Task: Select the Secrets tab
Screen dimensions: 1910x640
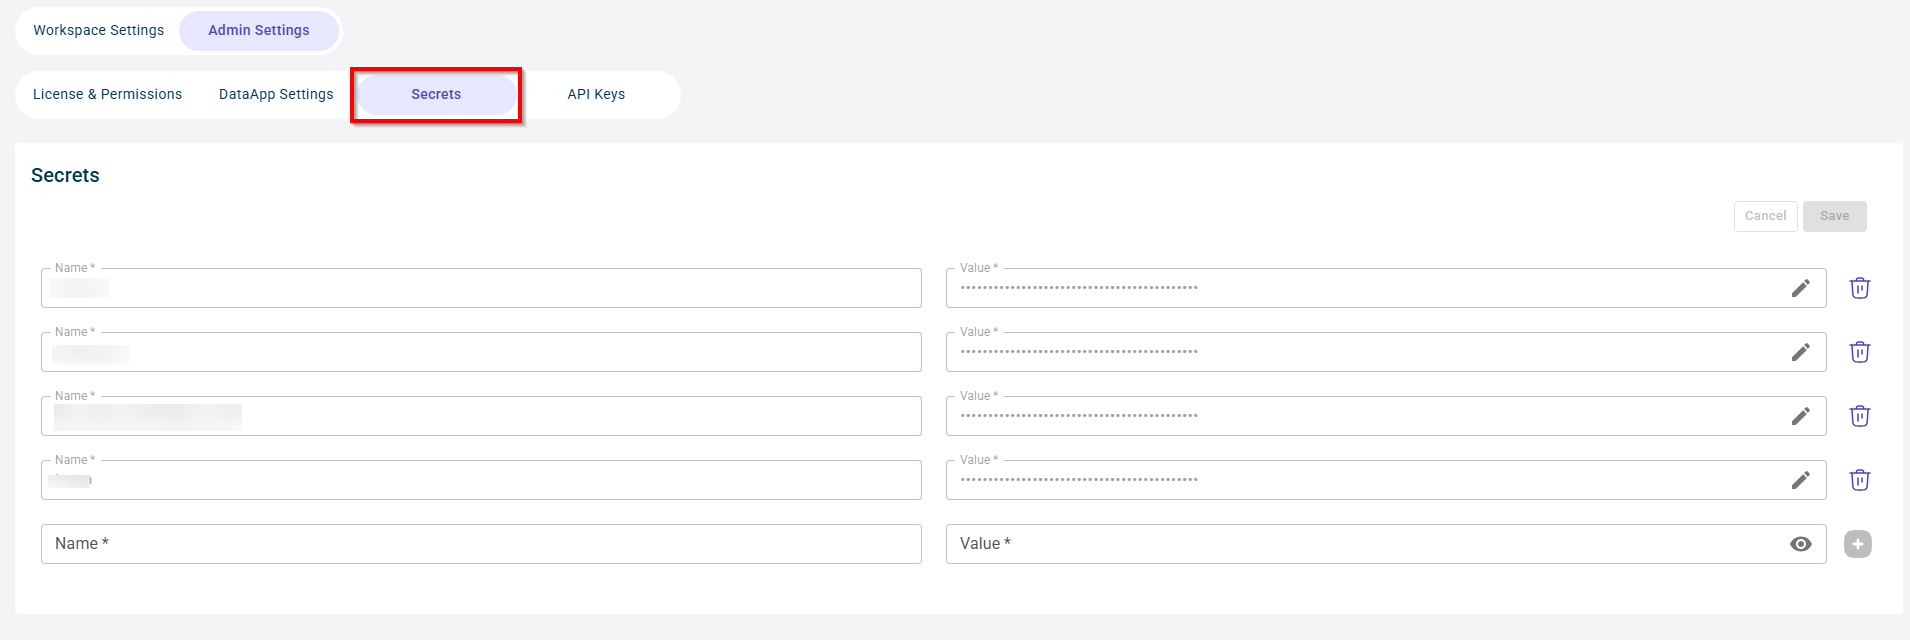Action: coord(436,94)
